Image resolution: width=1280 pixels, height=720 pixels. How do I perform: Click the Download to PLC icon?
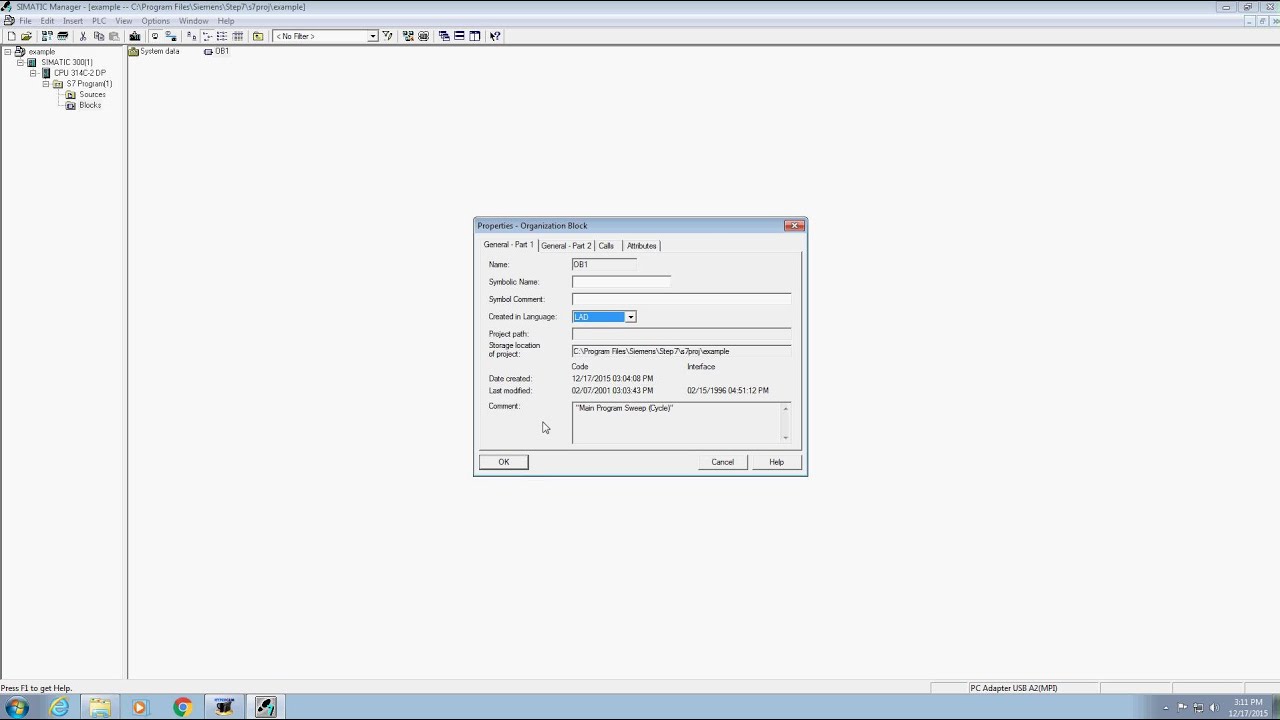[x=135, y=36]
